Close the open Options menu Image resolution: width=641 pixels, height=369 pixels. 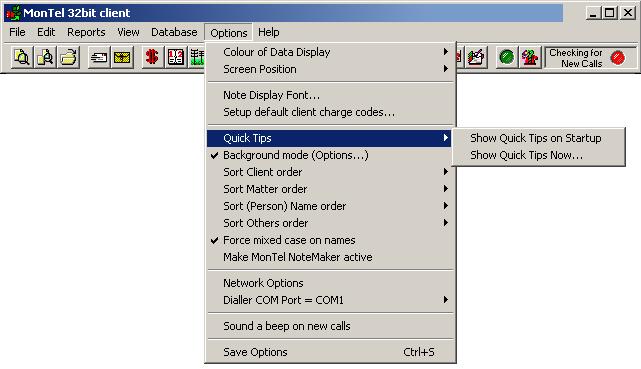(x=229, y=33)
